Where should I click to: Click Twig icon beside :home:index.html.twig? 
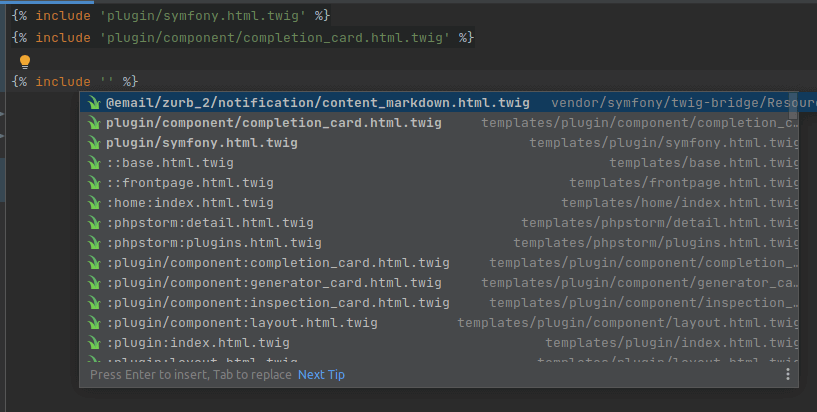coord(94,203)
